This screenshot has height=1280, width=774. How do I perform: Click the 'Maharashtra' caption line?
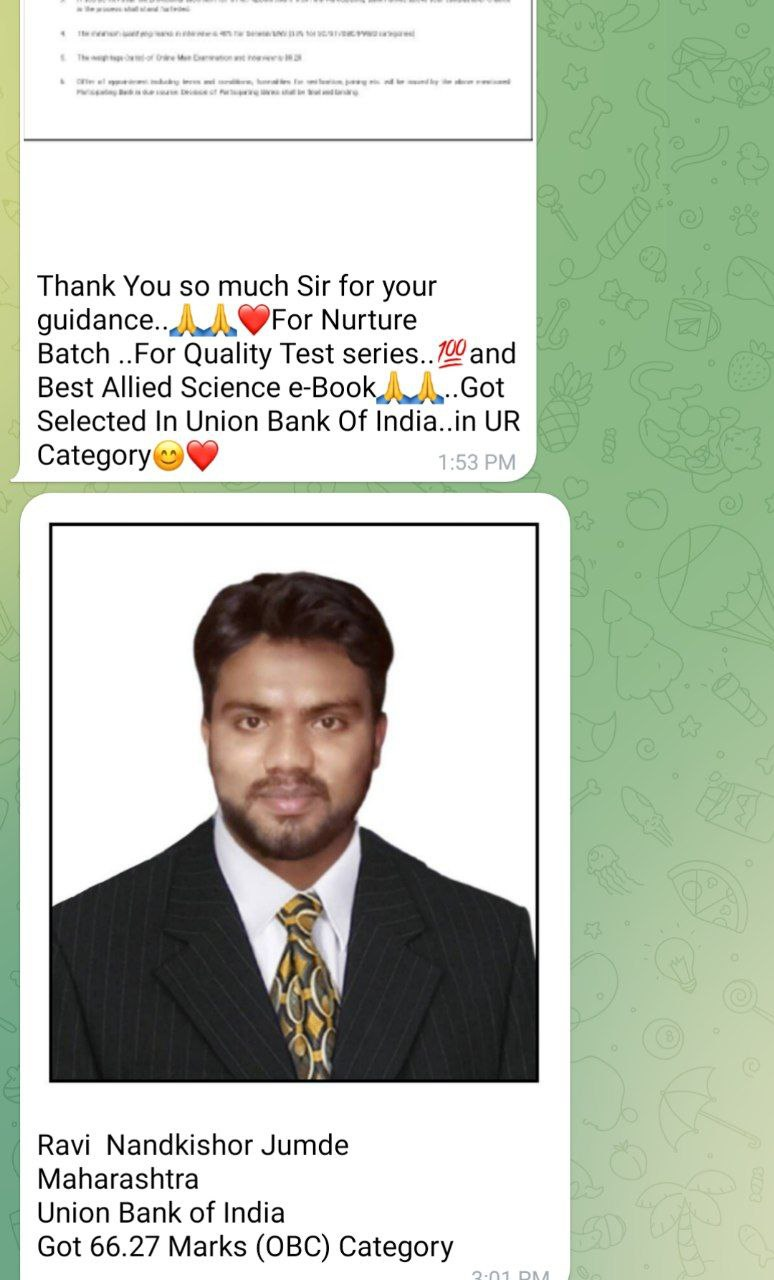(118, 1179)
